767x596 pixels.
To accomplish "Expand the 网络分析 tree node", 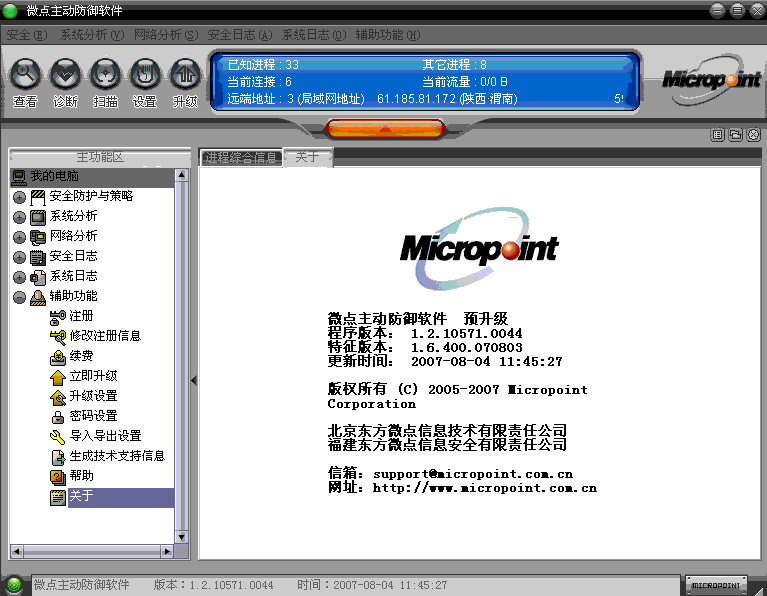I will click(x=19, y=237).
